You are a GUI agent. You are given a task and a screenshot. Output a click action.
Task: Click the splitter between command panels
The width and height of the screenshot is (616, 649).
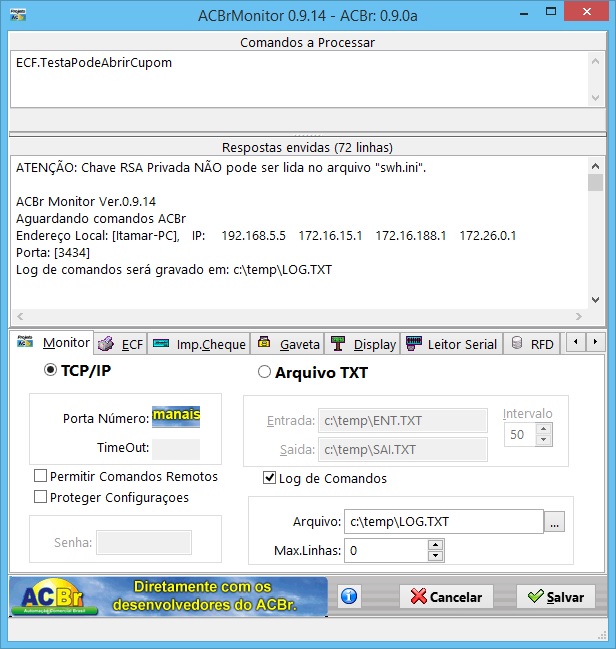pos(308,135)
